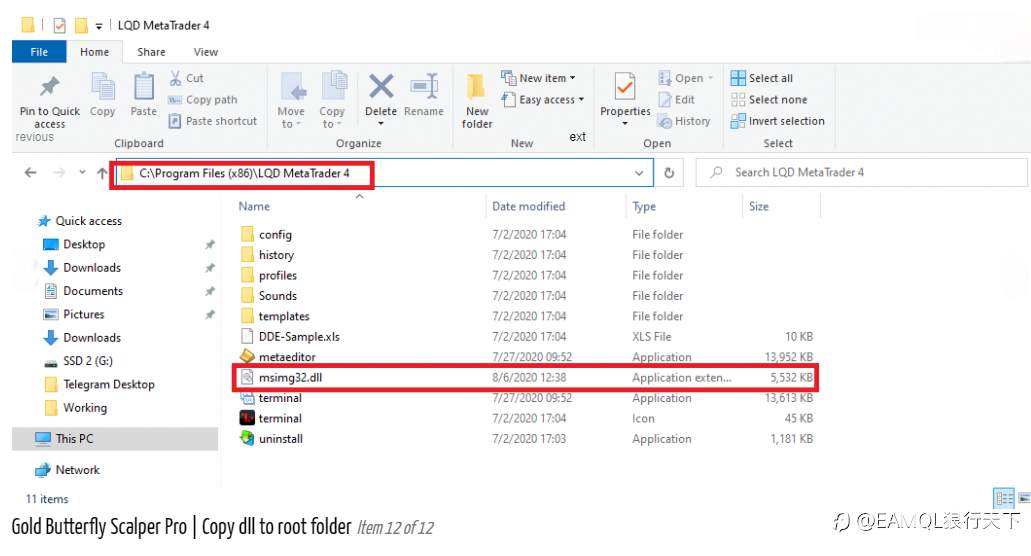Open the New item dropdown
1031x556 pixels.
[x=539, y=78]
